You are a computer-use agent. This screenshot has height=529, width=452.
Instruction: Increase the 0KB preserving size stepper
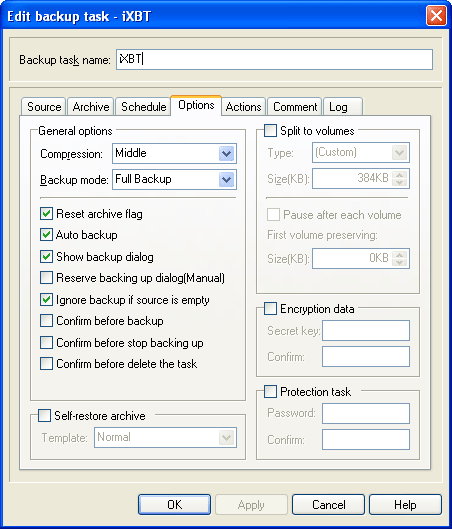tap(400, 255)
